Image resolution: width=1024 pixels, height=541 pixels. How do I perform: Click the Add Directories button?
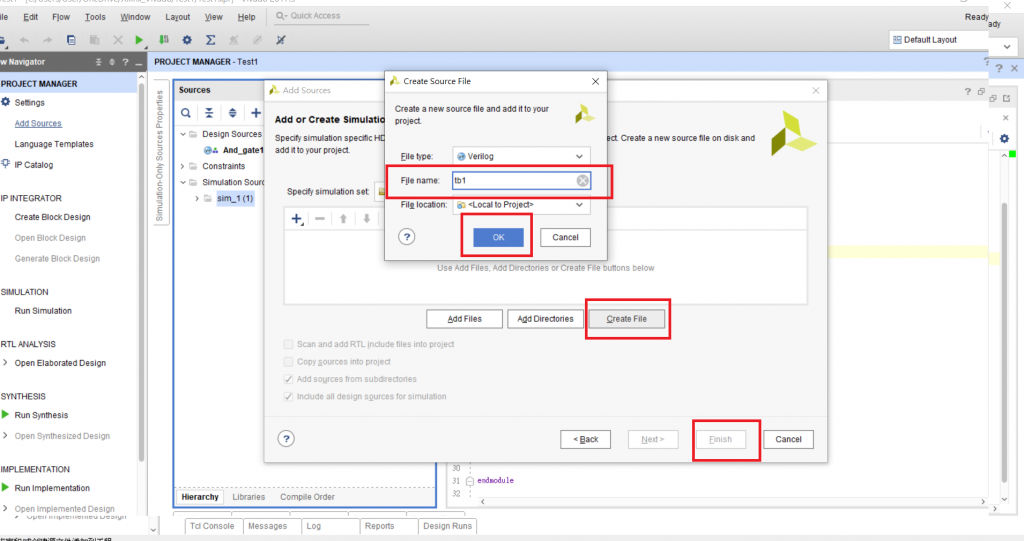pos(545,319)
